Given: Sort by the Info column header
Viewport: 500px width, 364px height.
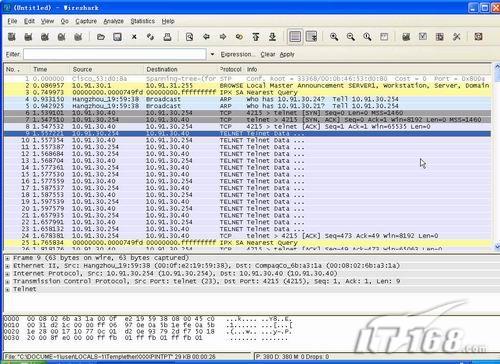Looking at the screenshot, I should [367, 69].
